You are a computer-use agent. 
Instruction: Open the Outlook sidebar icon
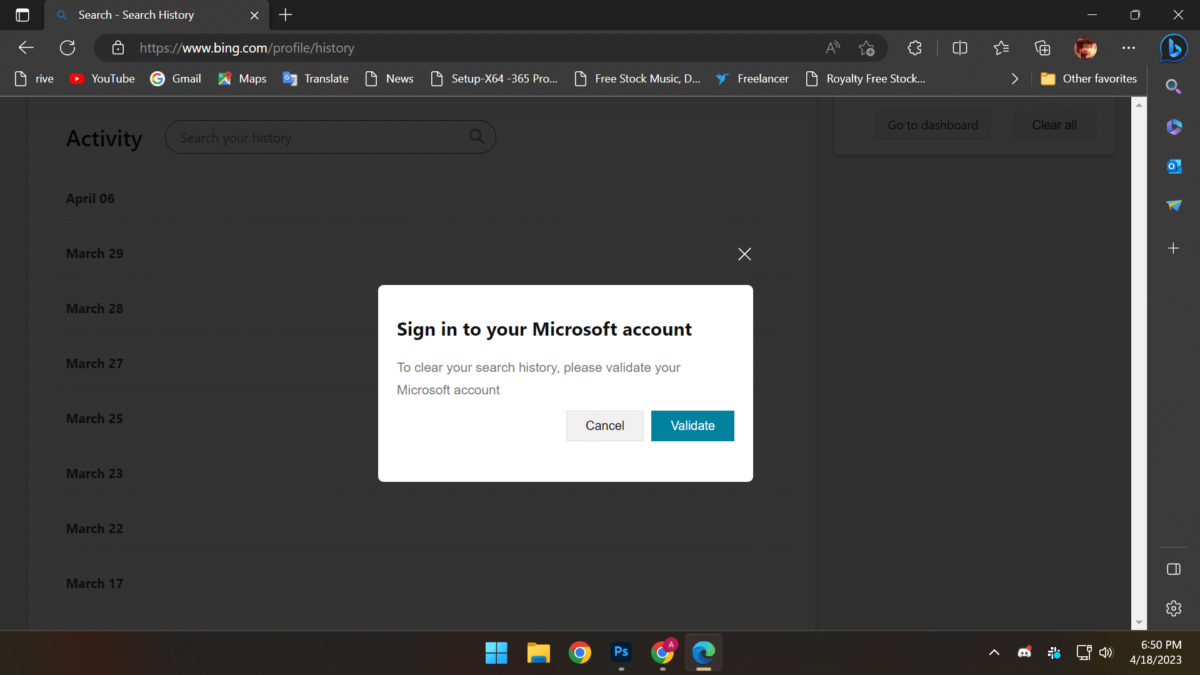[x=1174, y=166]
